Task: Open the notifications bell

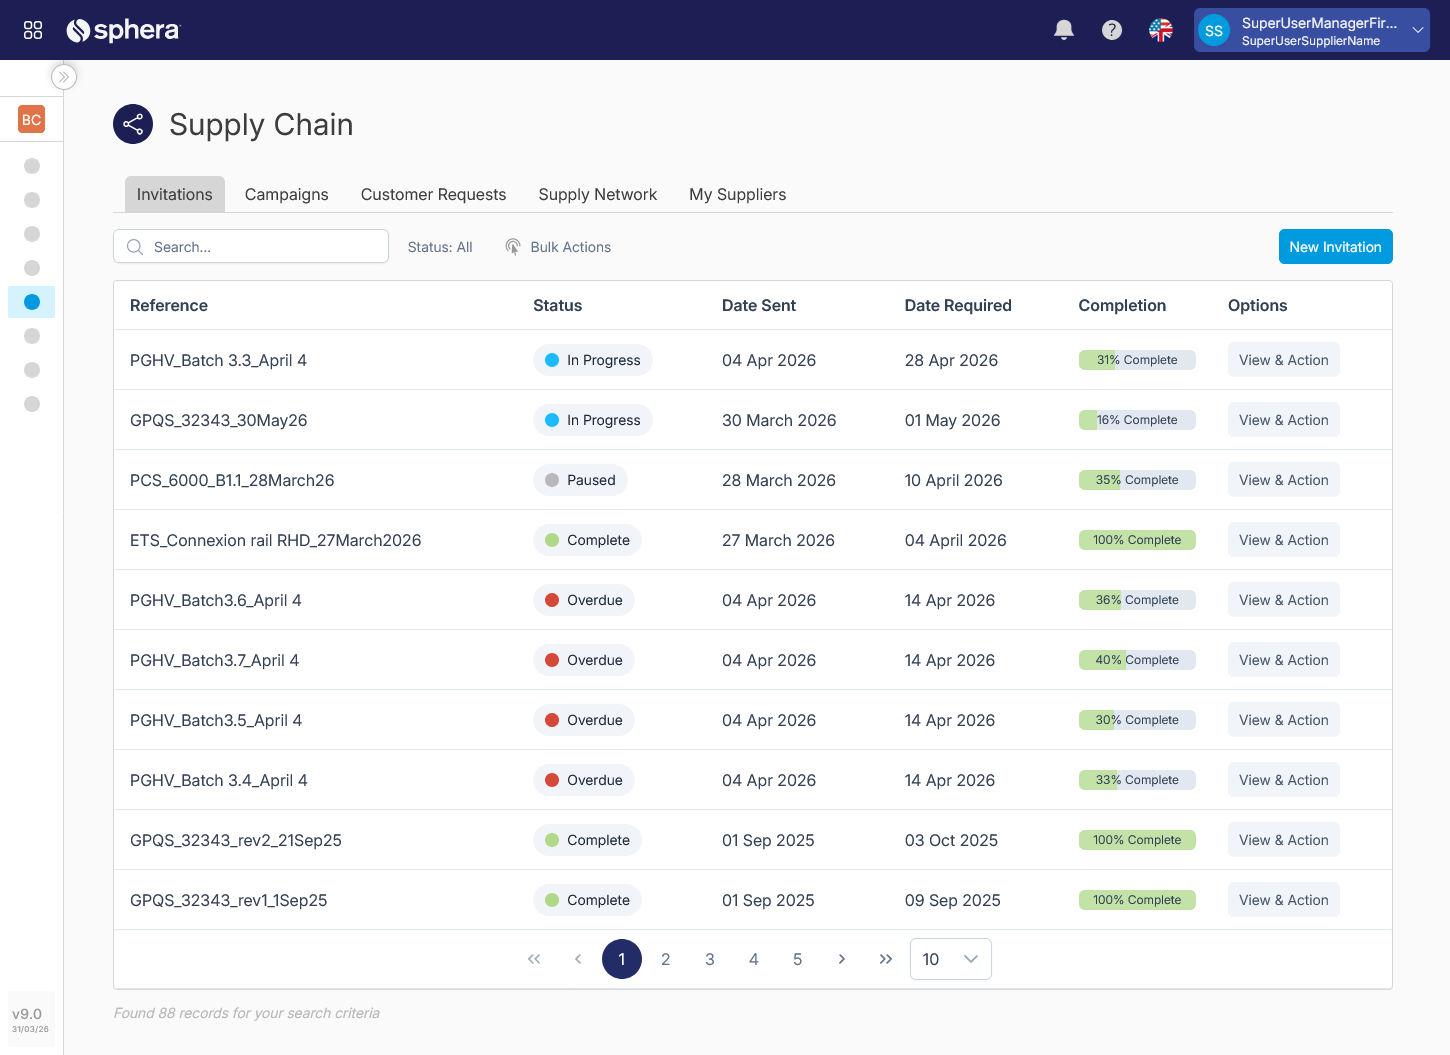Action: [1064, 30]
